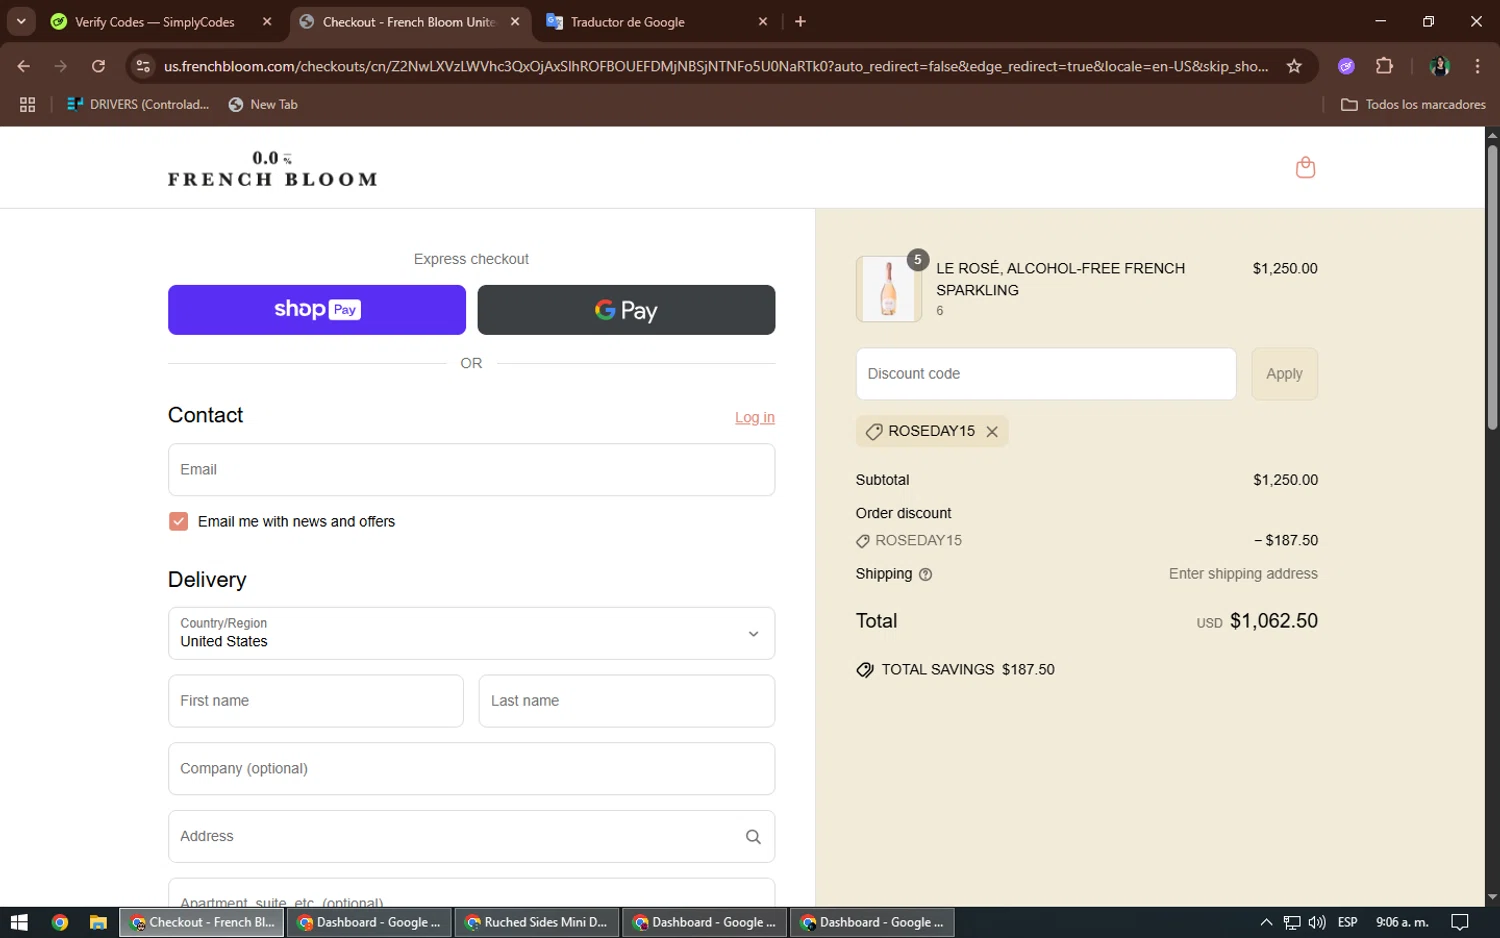Screen dimensions: 1500x938
Task: Open the New Tab bookmark
Action: (263, 104)
